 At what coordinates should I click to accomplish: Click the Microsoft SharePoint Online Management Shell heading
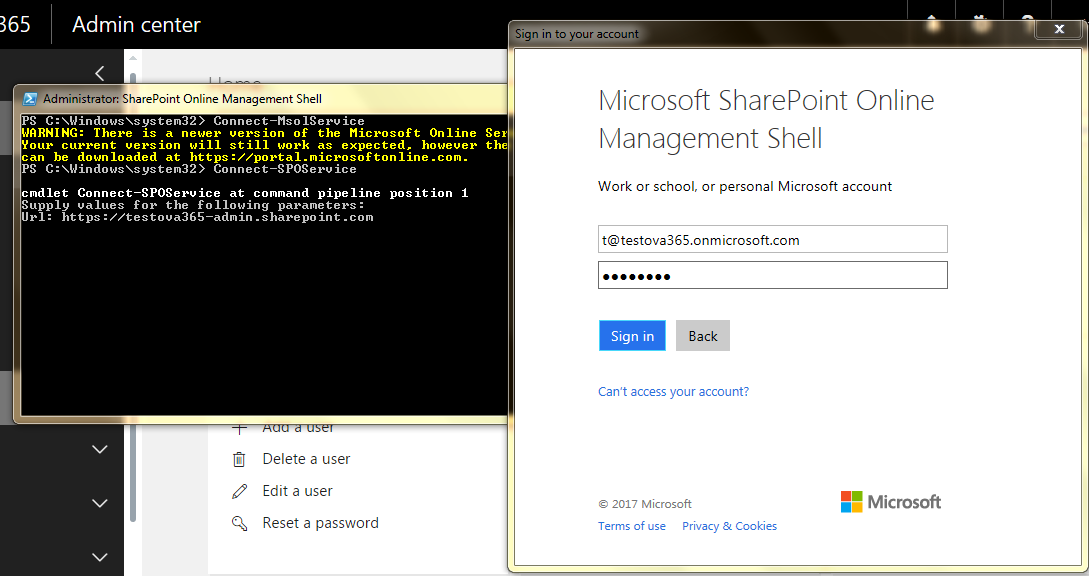766,120
